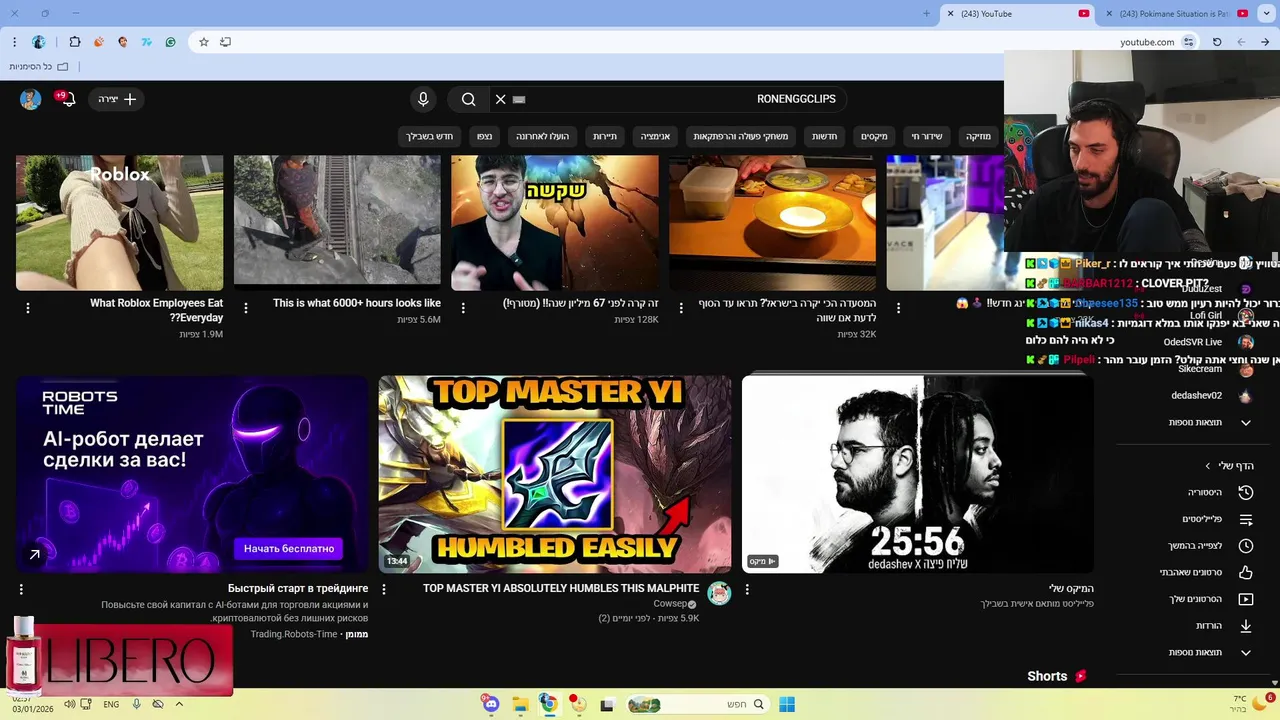The width and height of the screenshot is (1280, 720).
Task: Open Discord from the taskbar
Action: pyautogui.click(x=490, y=704)
